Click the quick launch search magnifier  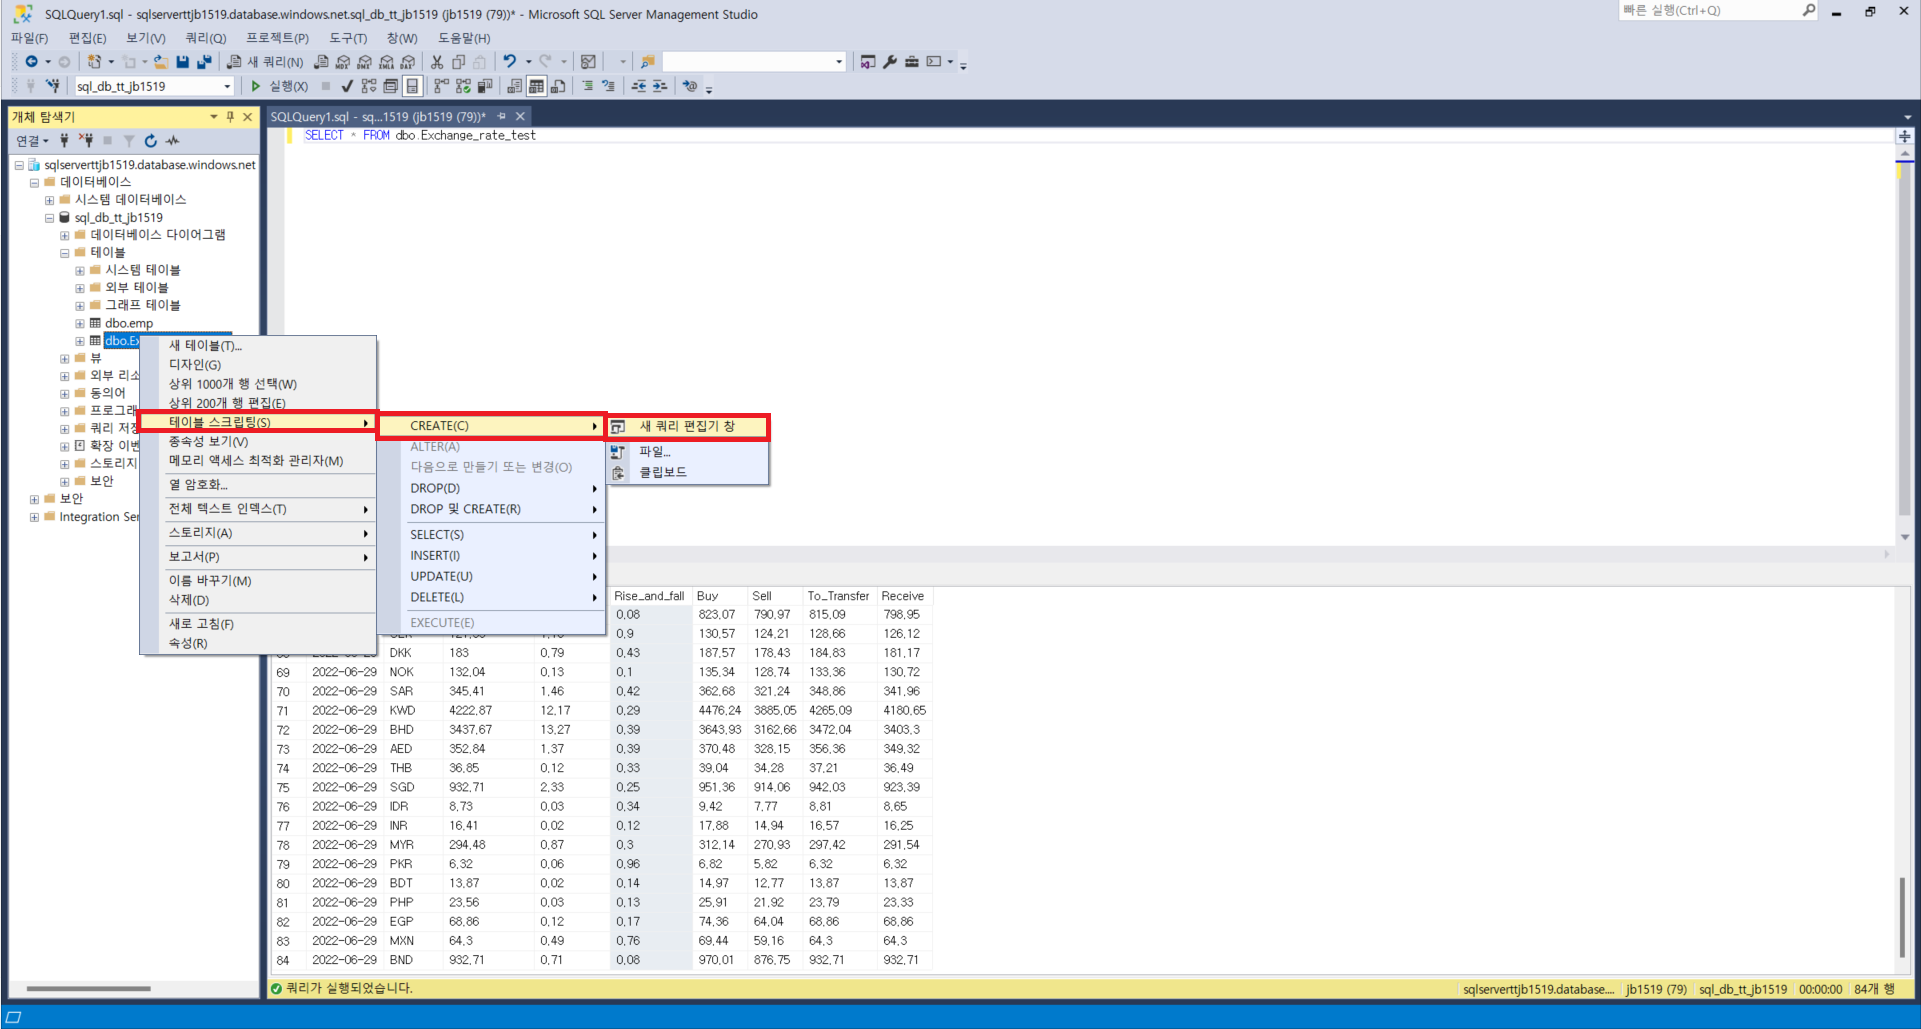click(1809, 11)
